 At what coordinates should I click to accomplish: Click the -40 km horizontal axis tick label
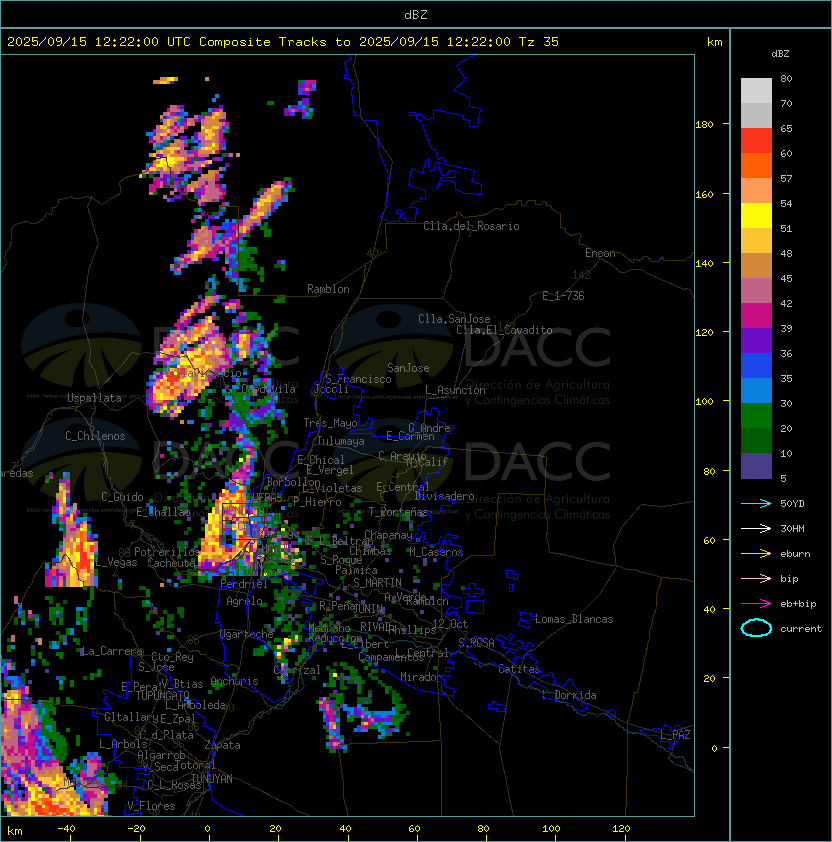tap(66, 829)
